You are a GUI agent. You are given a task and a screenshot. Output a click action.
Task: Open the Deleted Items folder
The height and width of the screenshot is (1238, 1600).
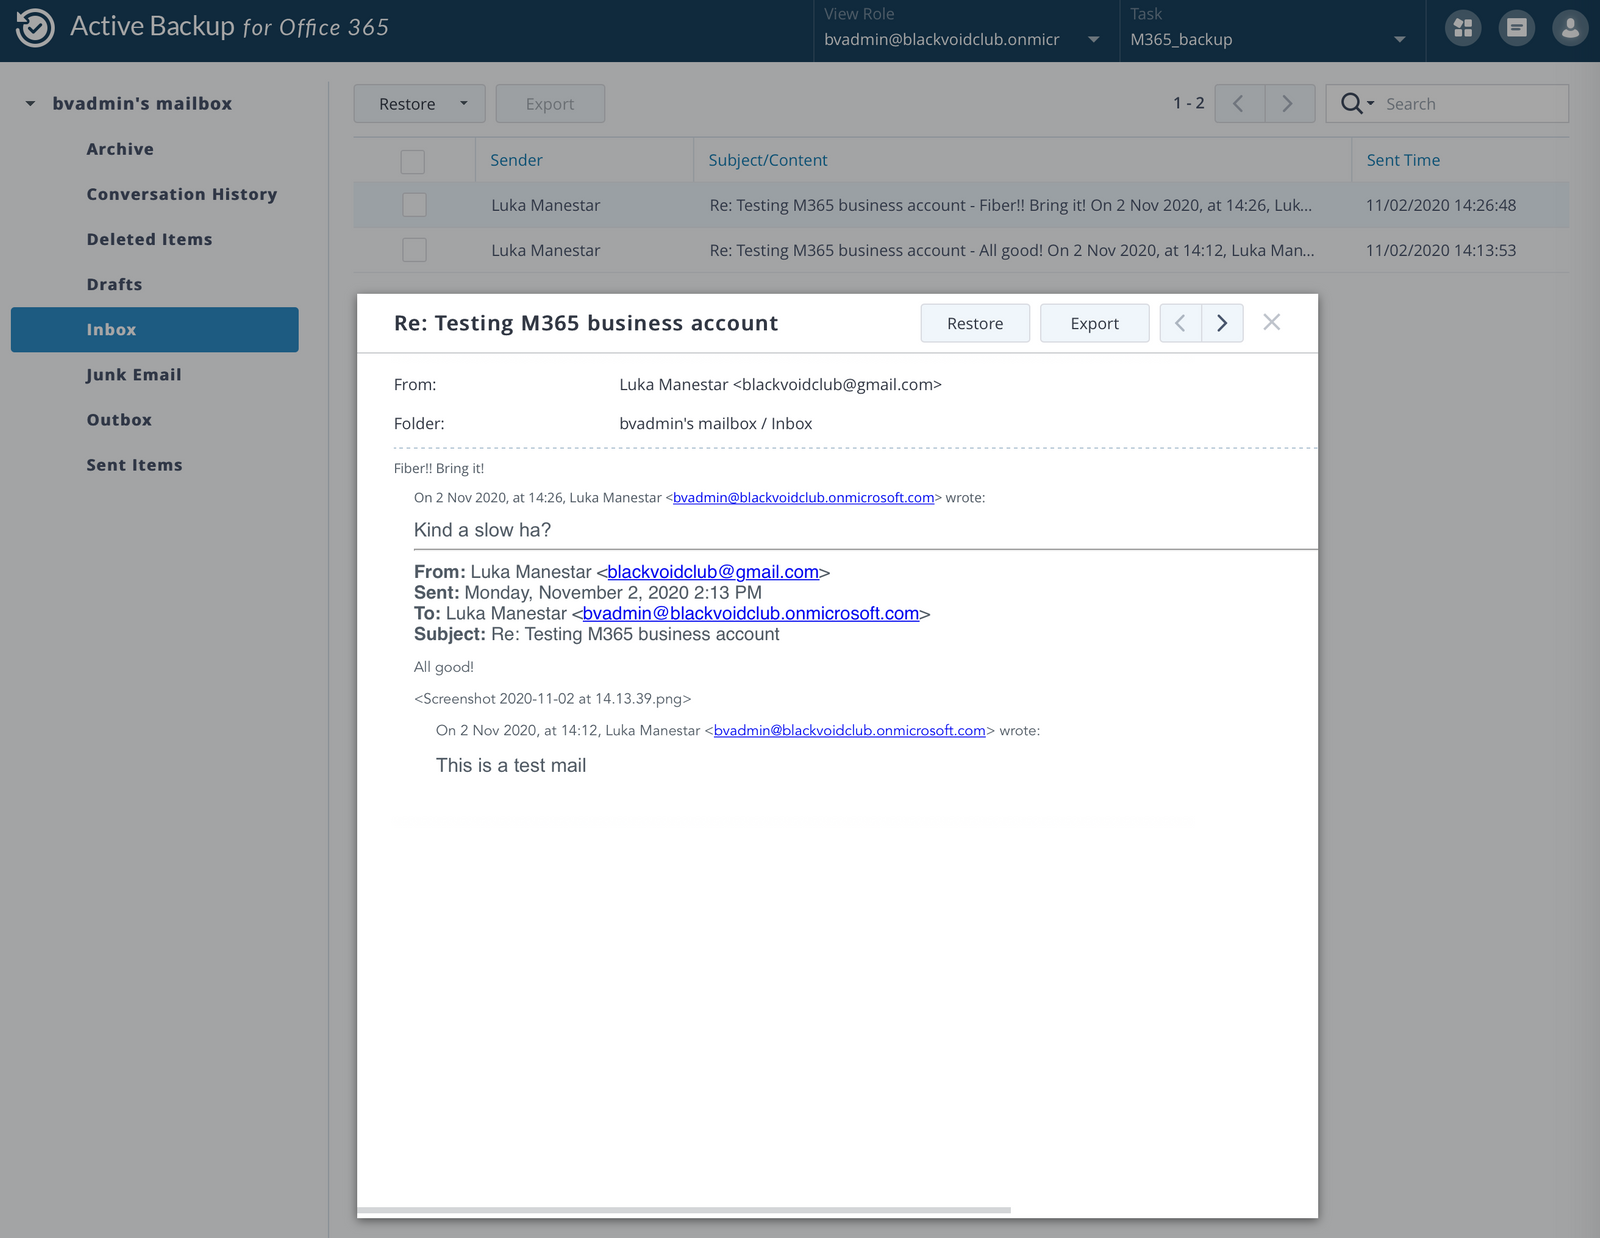coord(149,239)
